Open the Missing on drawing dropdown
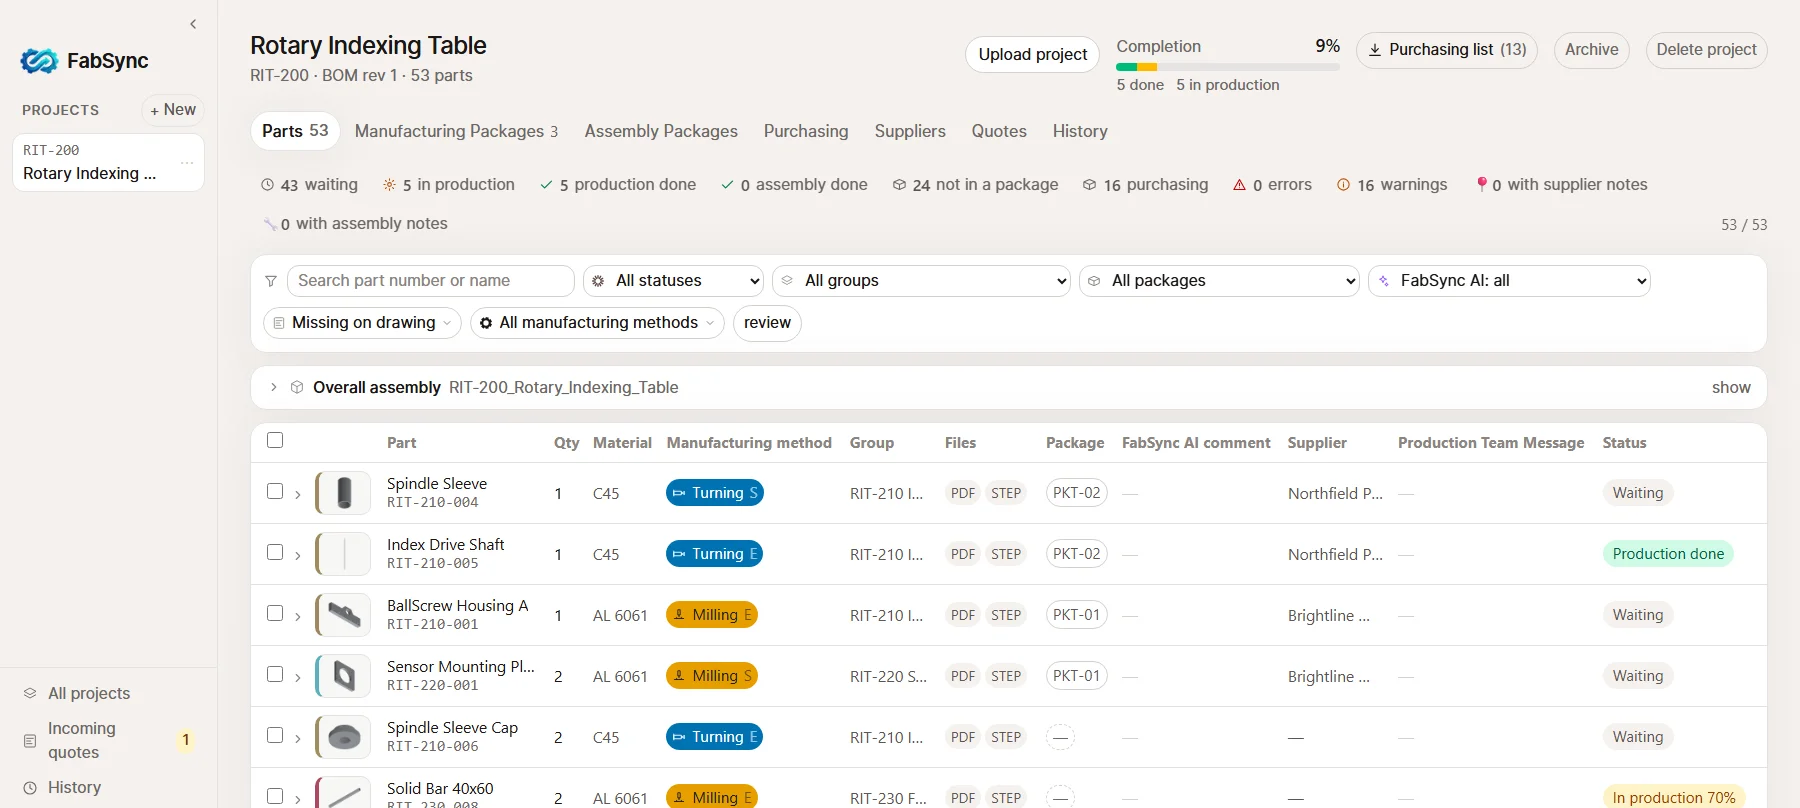 [362, 323]
